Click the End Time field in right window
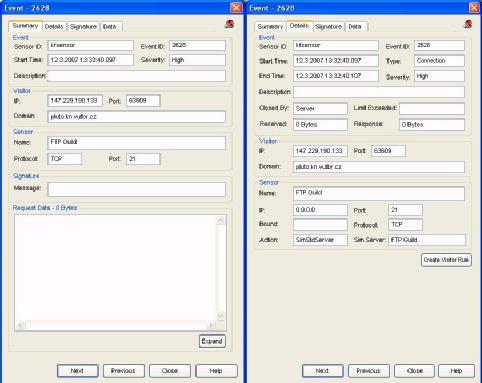482x383 pixels. (336, 76)
